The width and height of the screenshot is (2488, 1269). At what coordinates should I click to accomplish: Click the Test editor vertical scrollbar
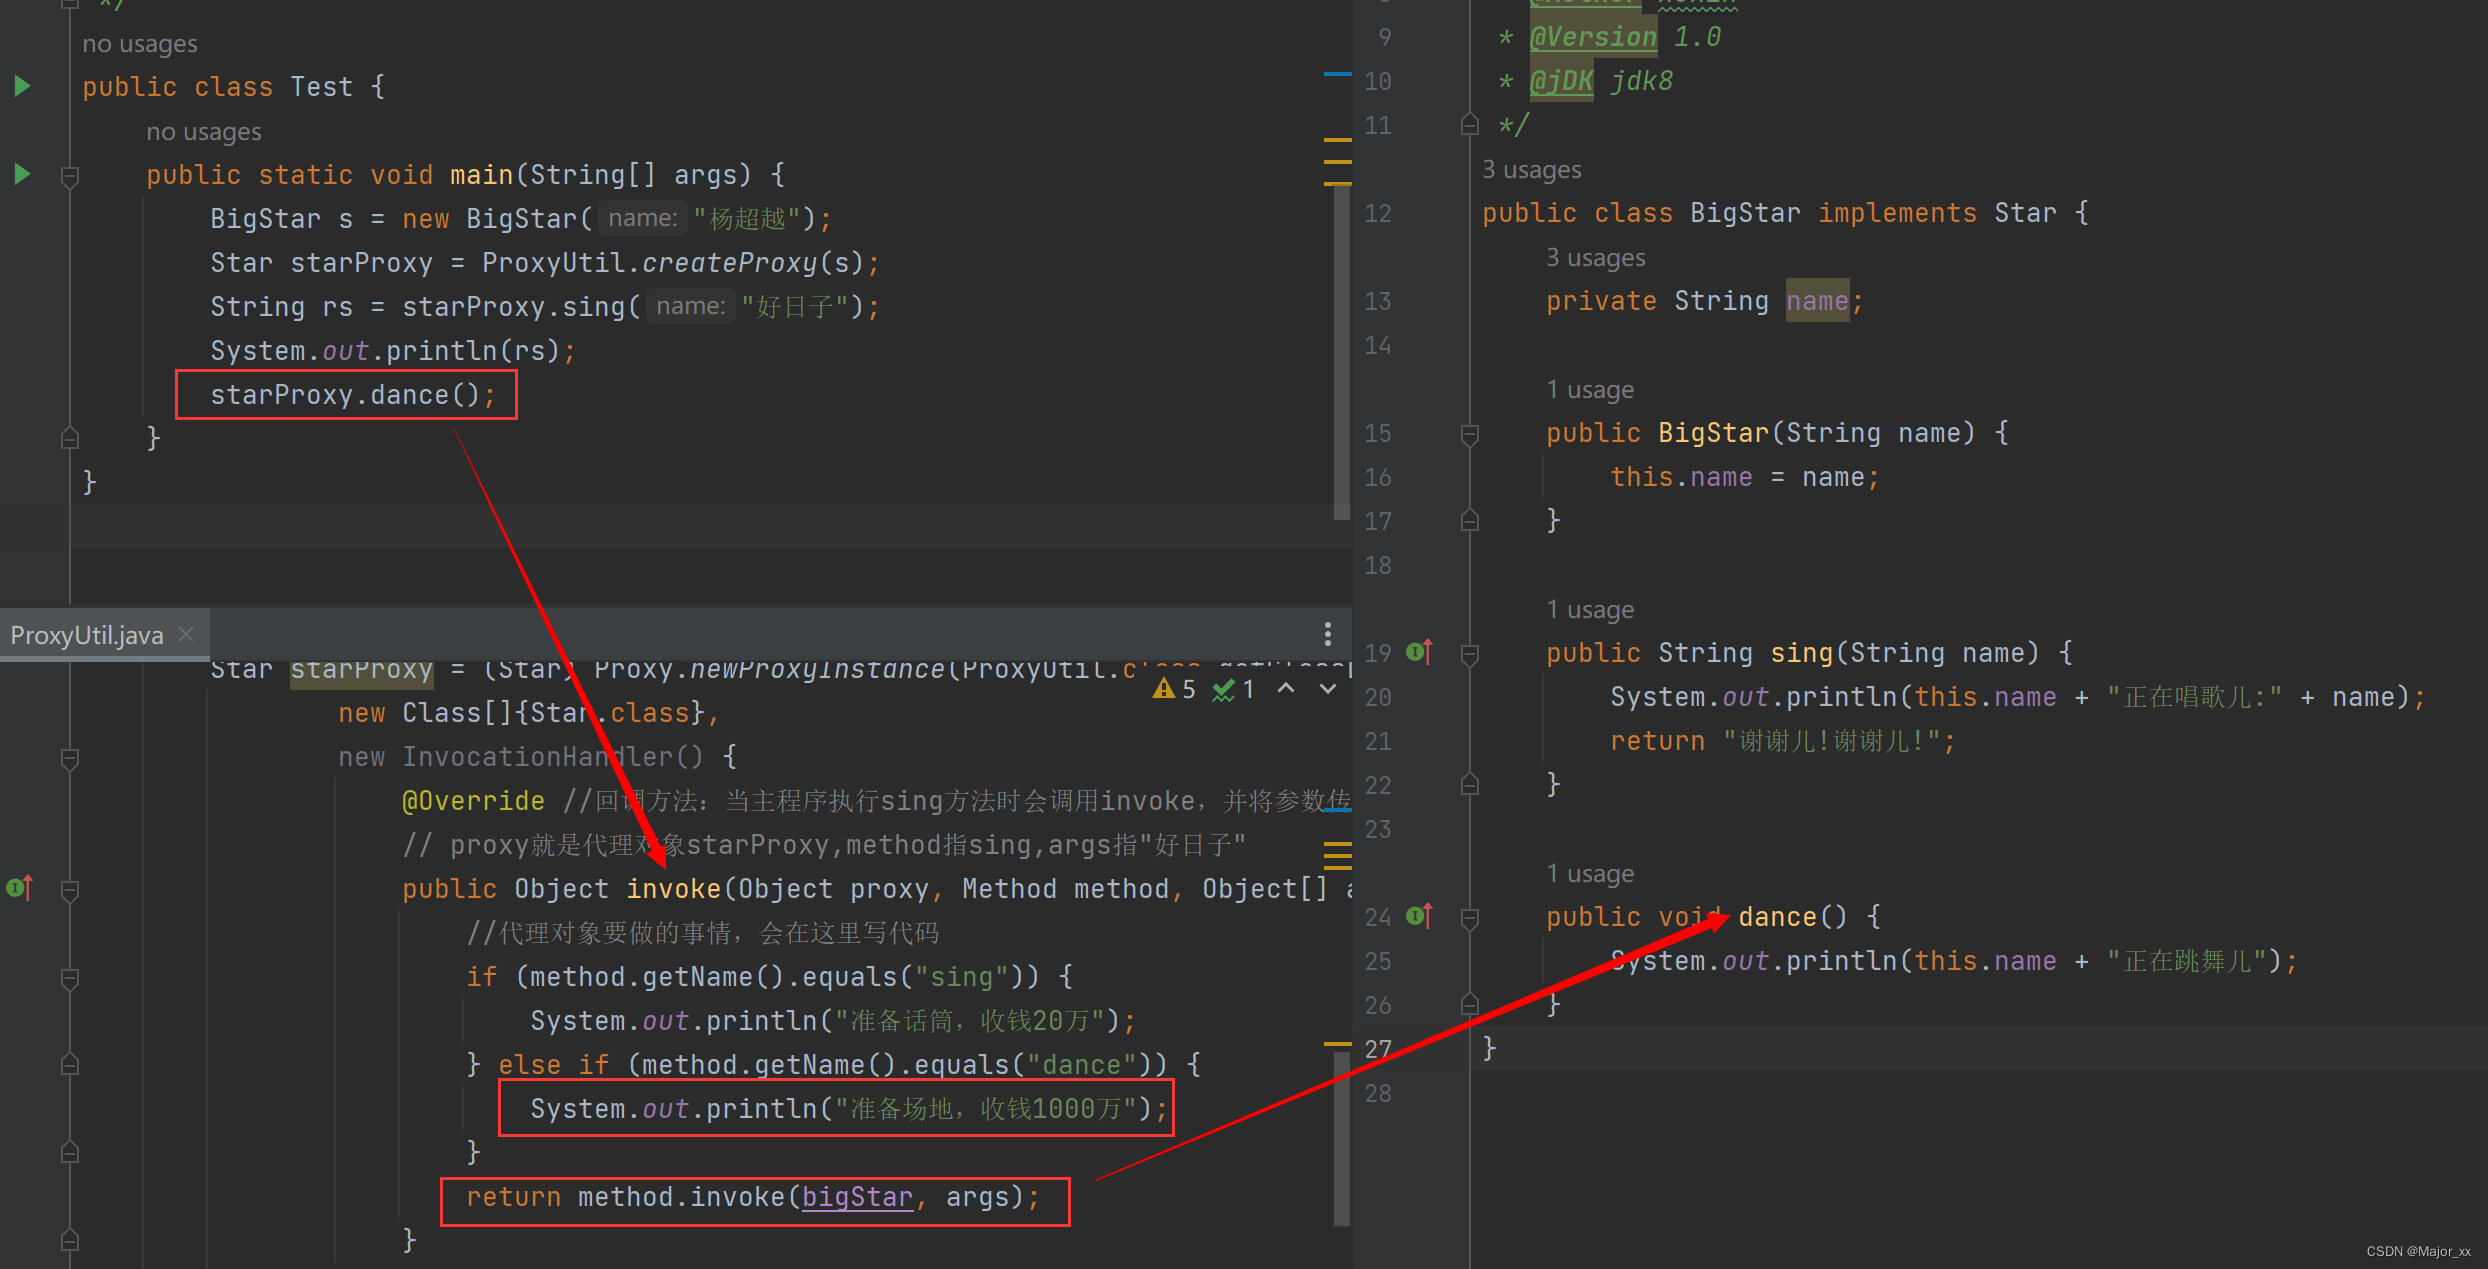1341,350
